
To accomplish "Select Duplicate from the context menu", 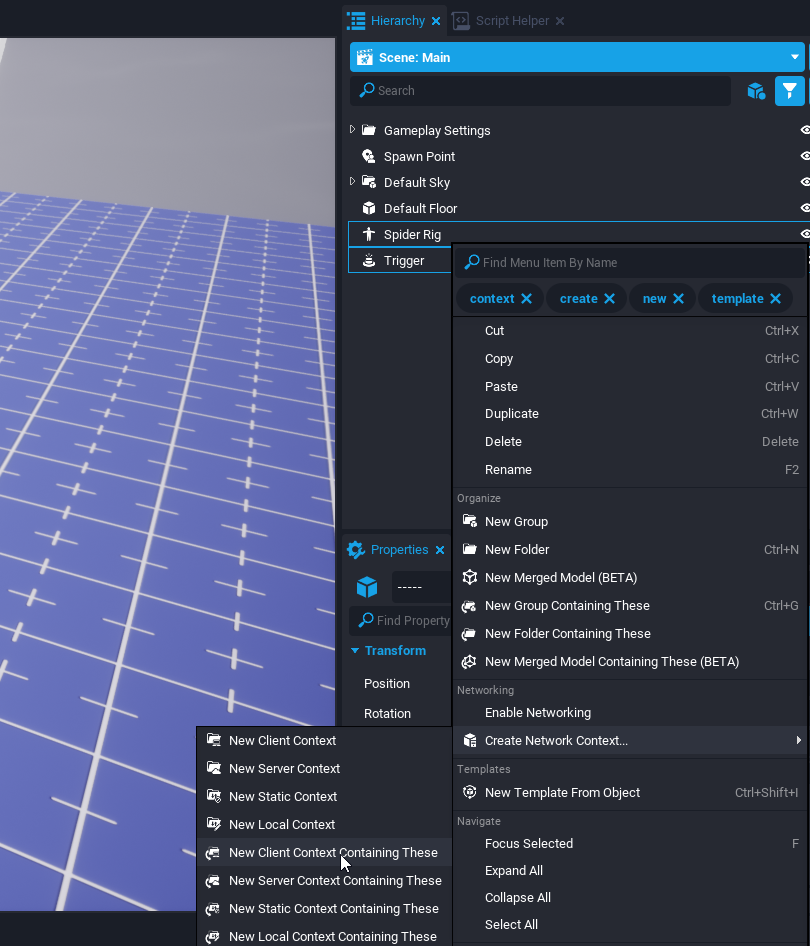I will coord(511,414).
